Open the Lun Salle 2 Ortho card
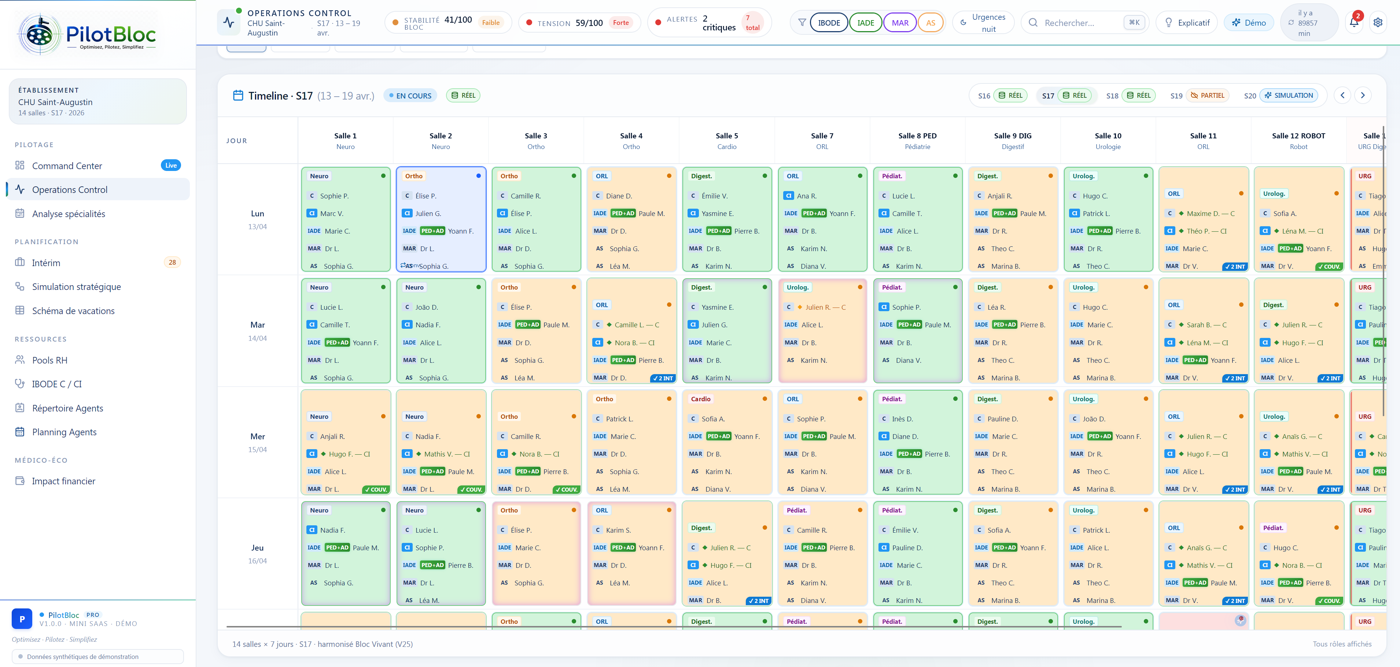Screen dimensions: 1400x667 (441, 219)
